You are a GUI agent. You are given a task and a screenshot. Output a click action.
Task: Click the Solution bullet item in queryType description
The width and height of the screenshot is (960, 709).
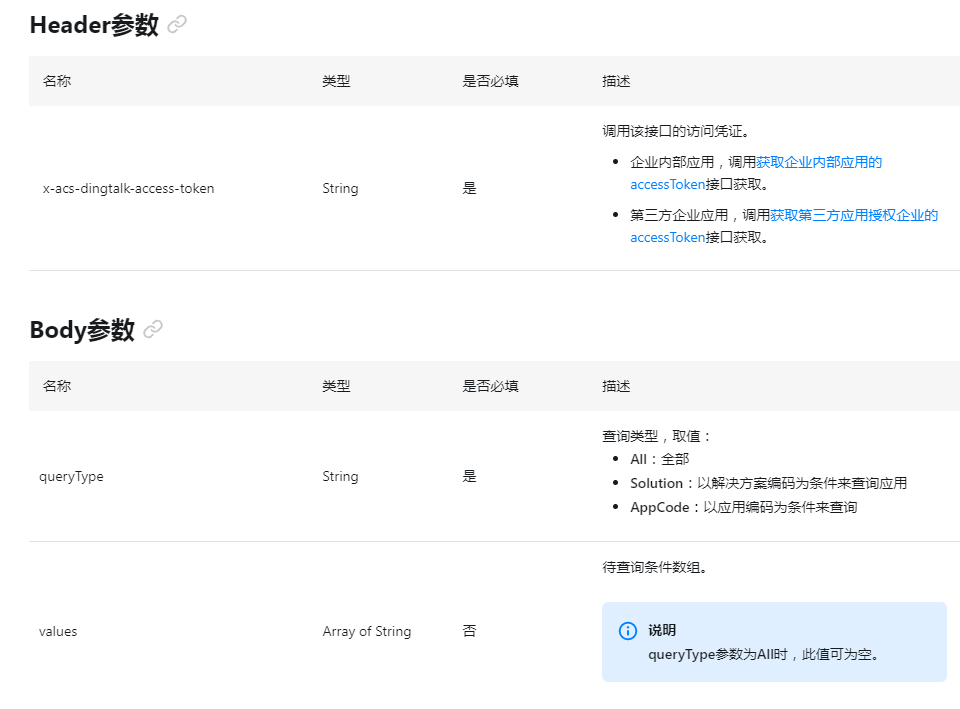768,483
